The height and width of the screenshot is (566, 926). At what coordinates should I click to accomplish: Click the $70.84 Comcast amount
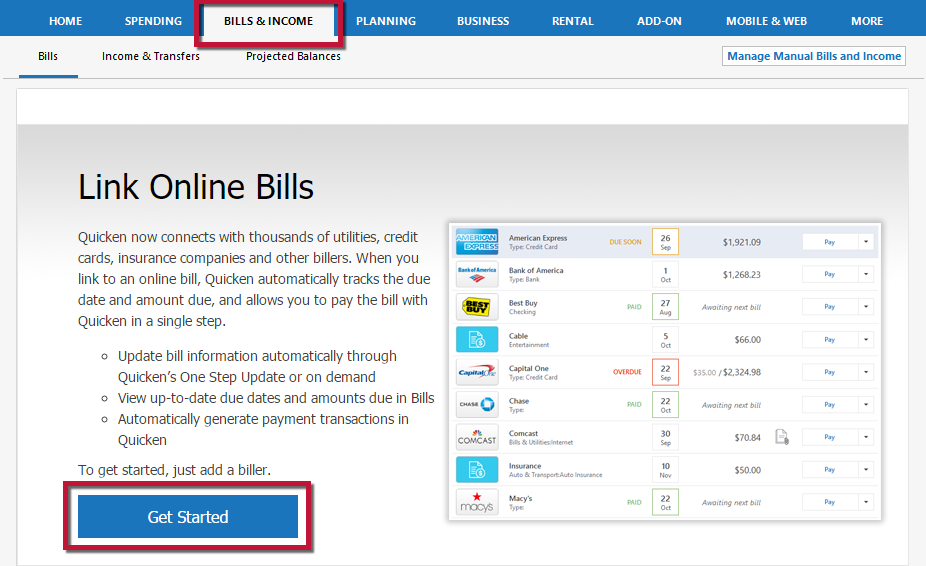(748, 438)
